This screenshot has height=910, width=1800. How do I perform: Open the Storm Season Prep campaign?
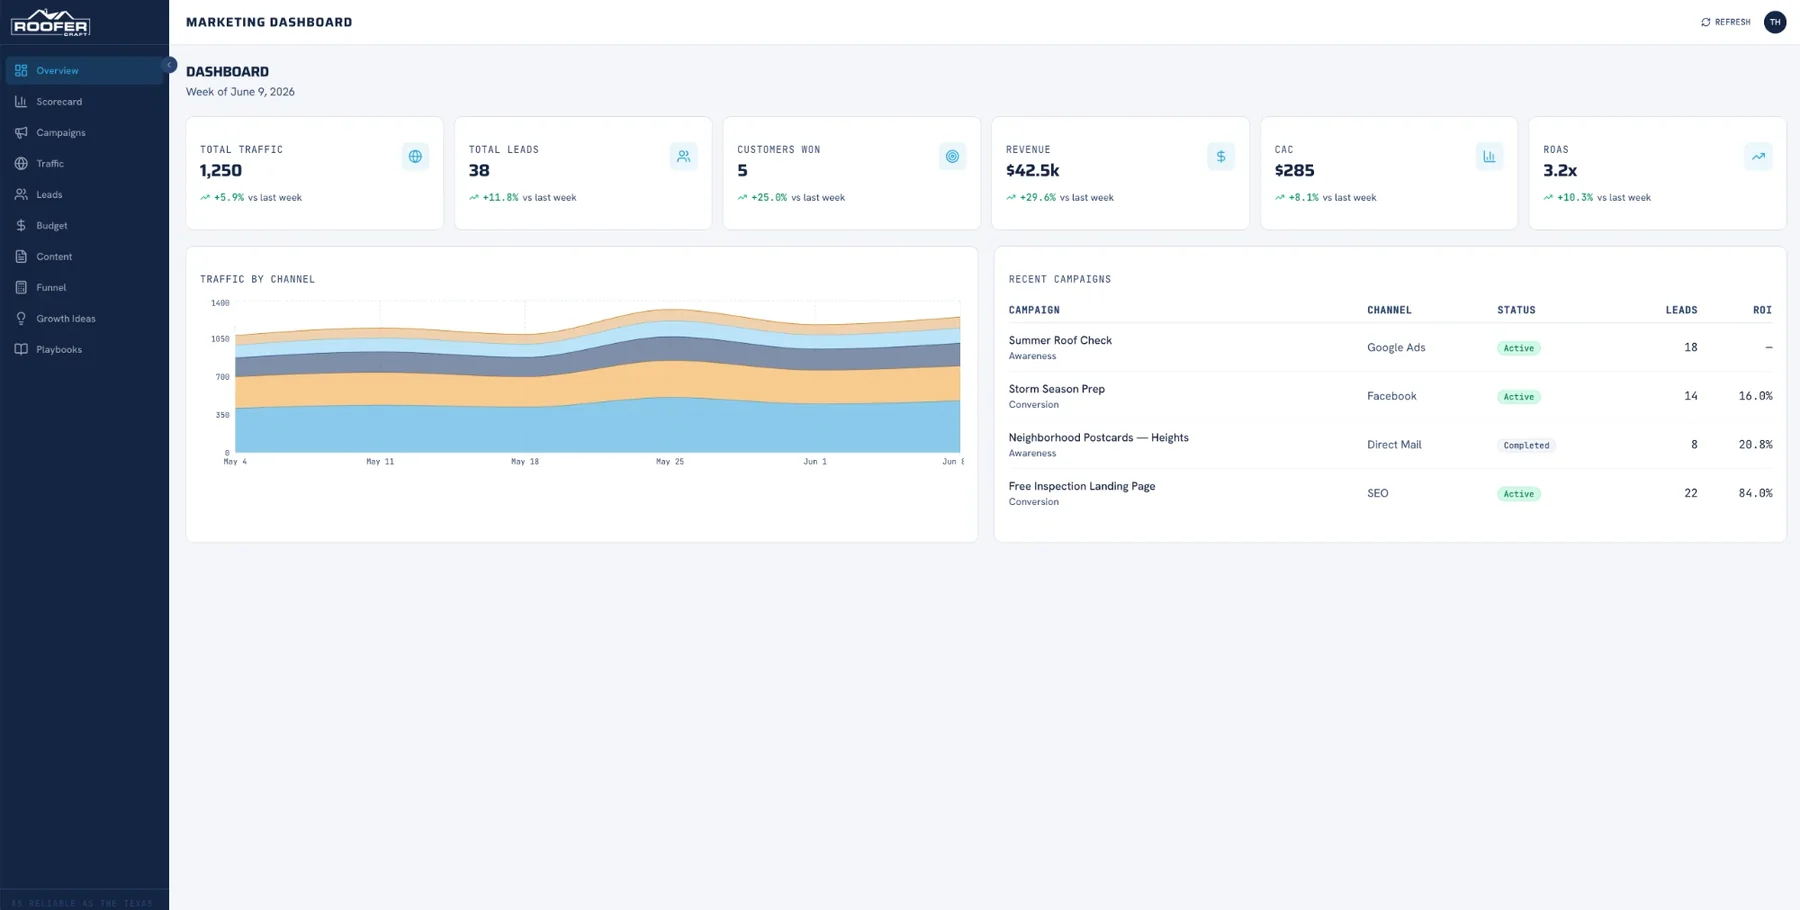coord(1056,390)
